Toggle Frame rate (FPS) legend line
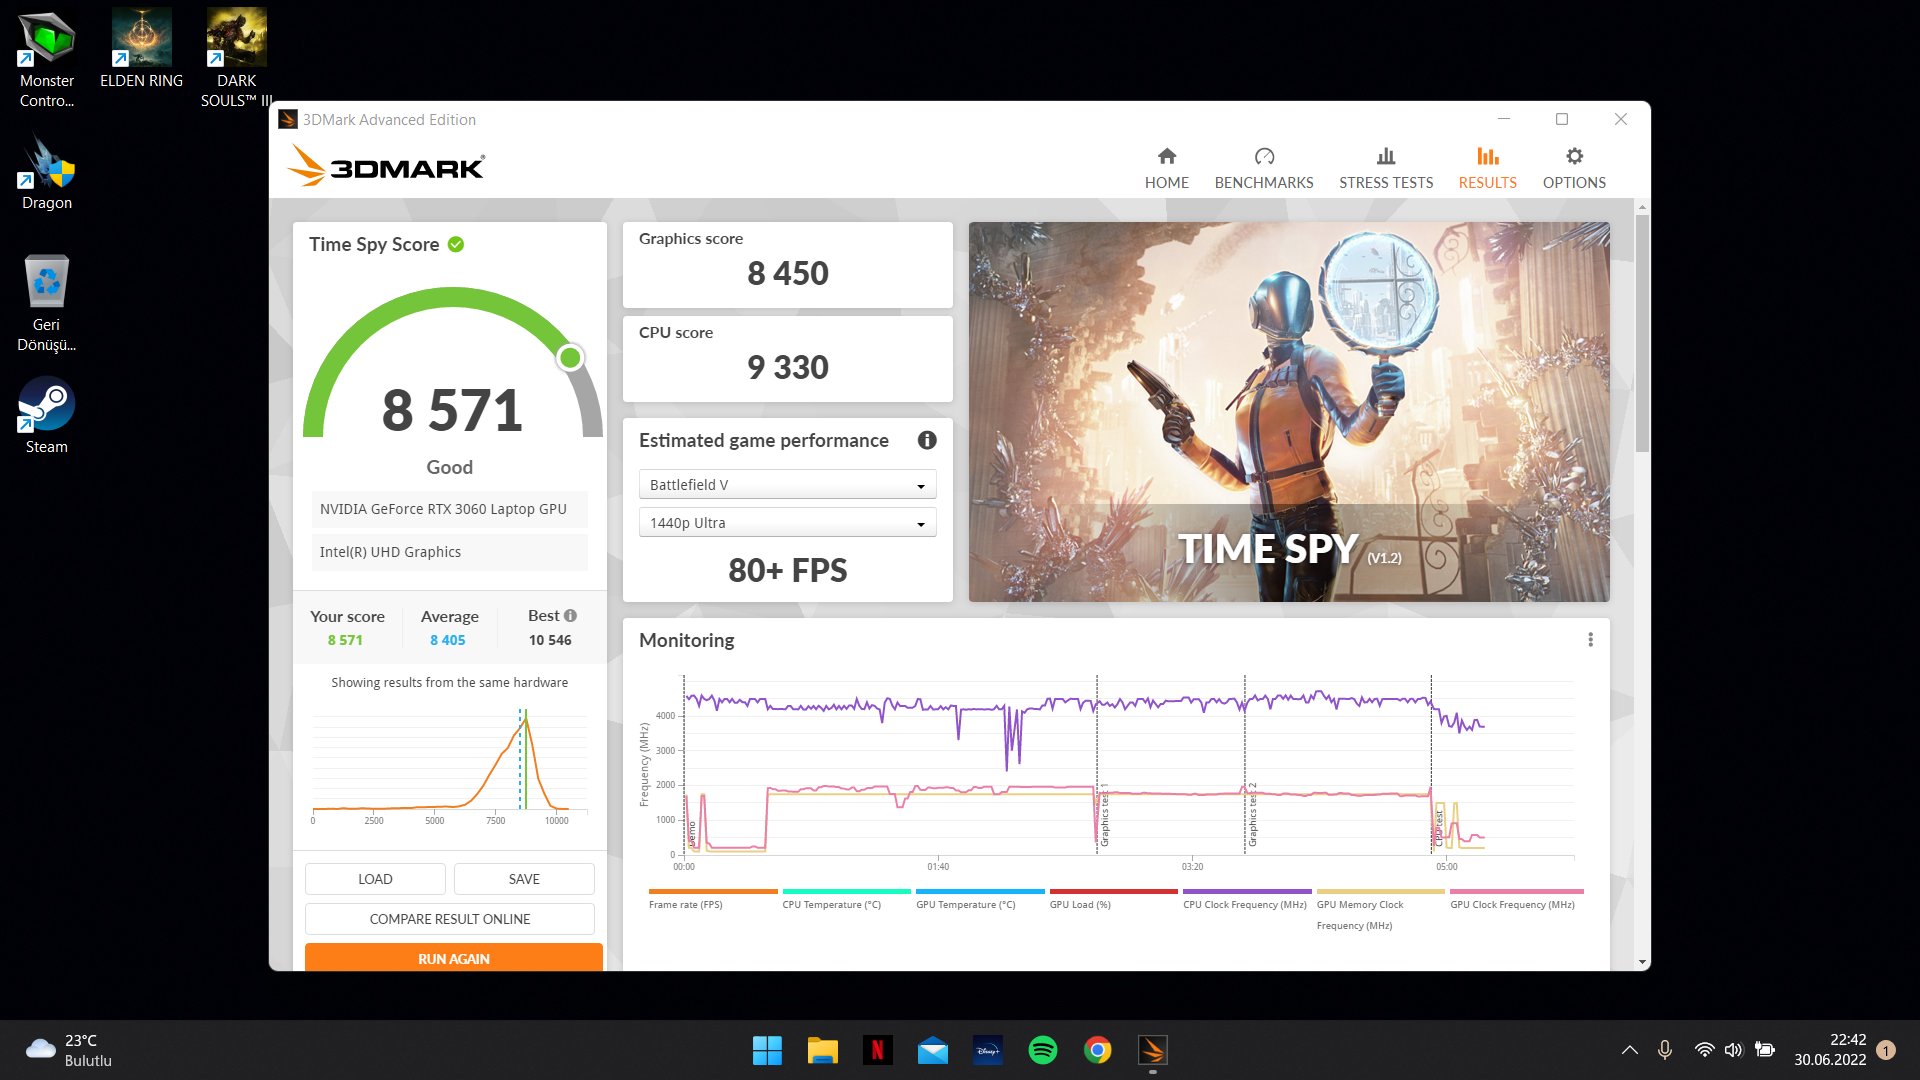The image size is (1920, 1080). (x=712, y=891)
